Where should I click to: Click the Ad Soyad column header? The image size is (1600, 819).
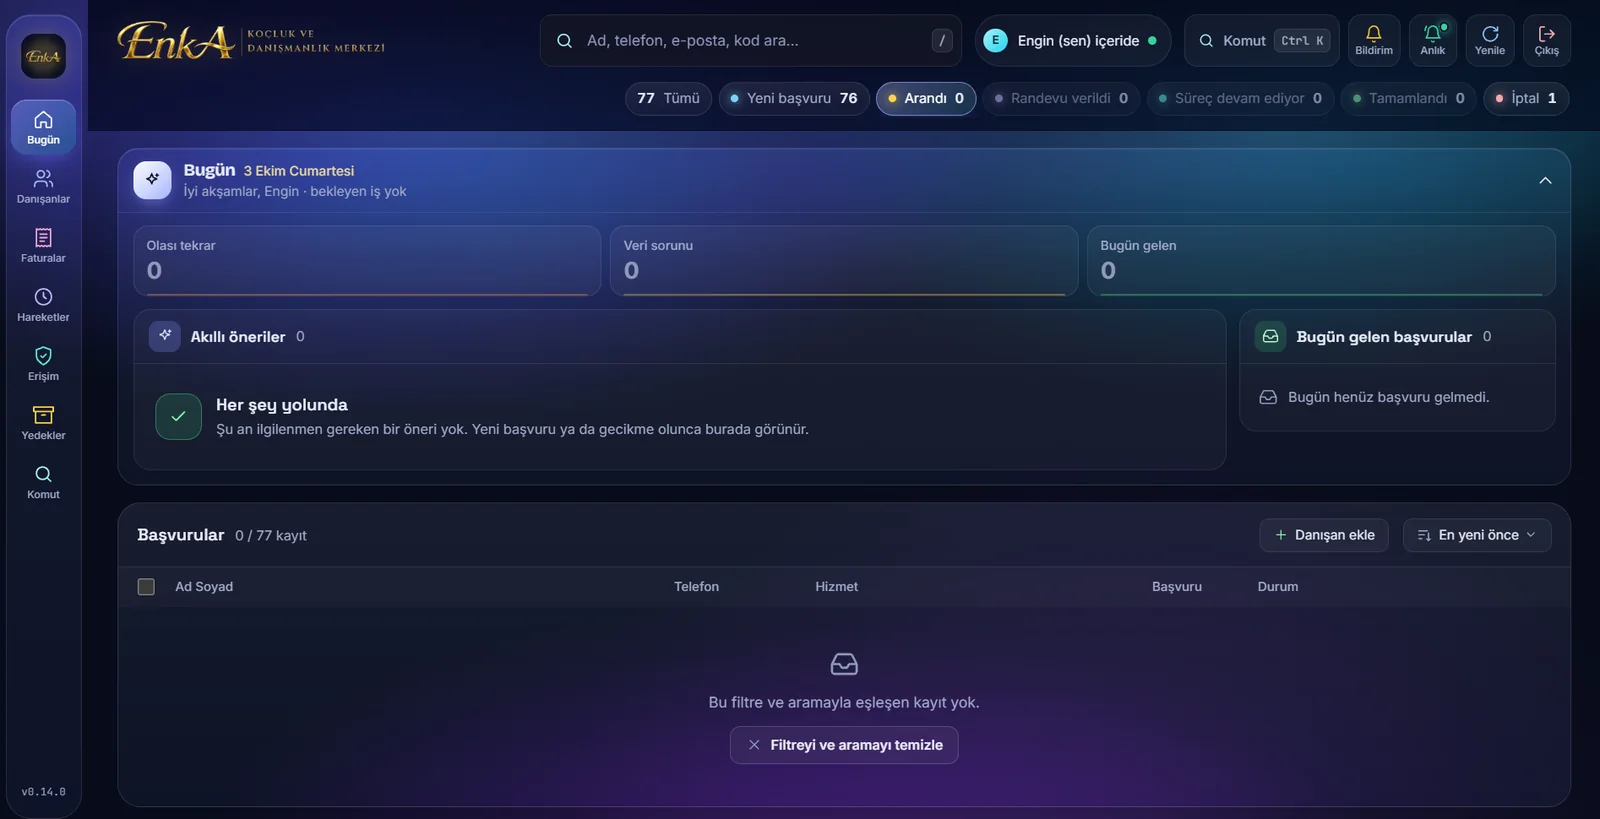tap(204, 587)
